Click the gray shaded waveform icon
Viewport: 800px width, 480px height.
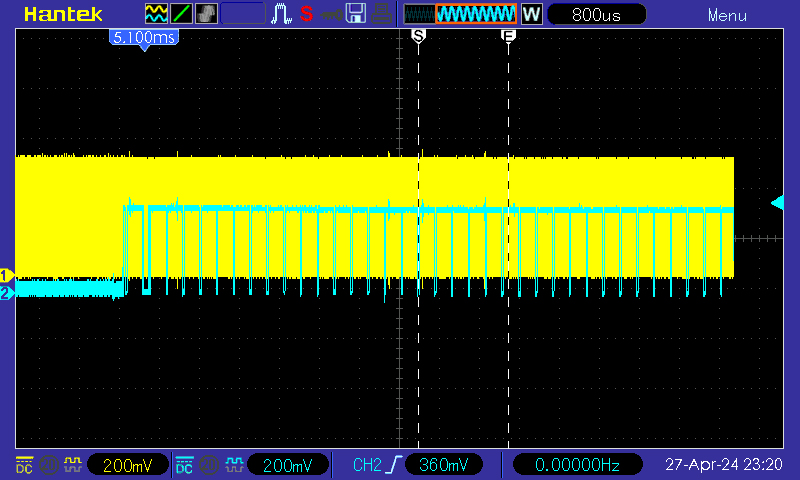(x=206, y=14)
